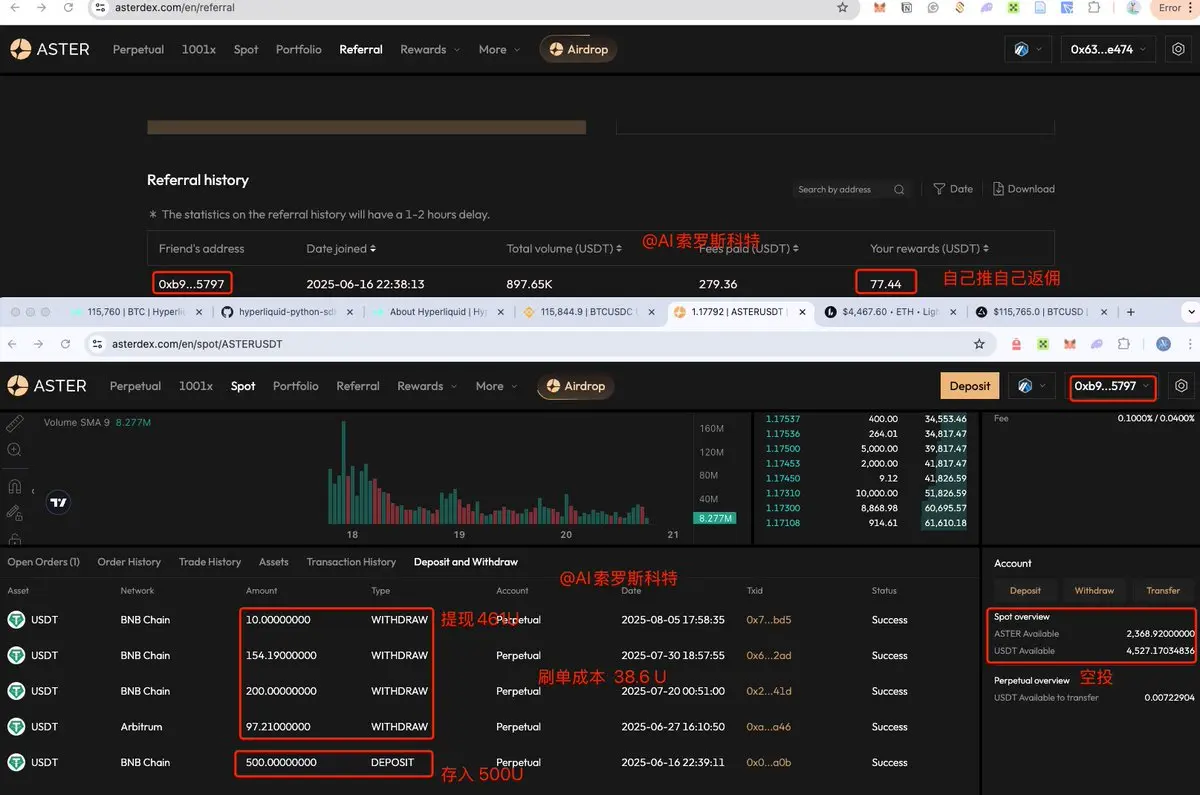Select the Deposit and Withdraw tab
1200x795 pixels.
tap(466, 562)
